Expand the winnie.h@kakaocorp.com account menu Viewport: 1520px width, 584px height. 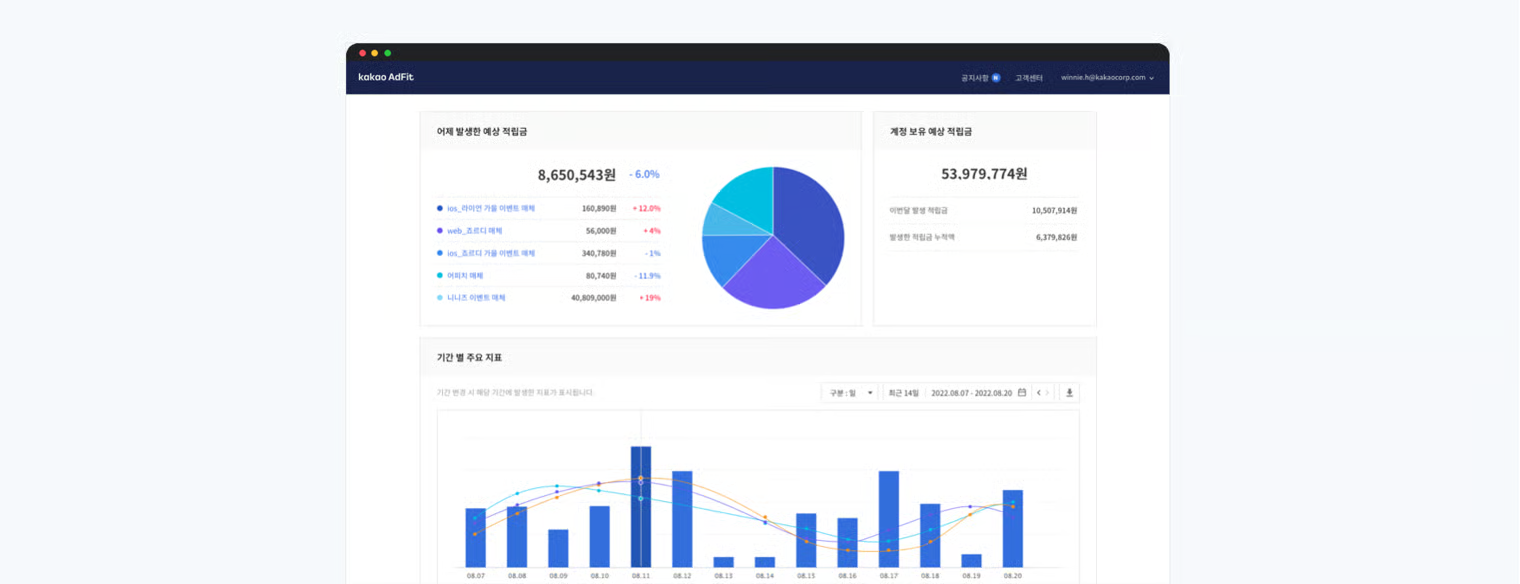click(1107, 78)
